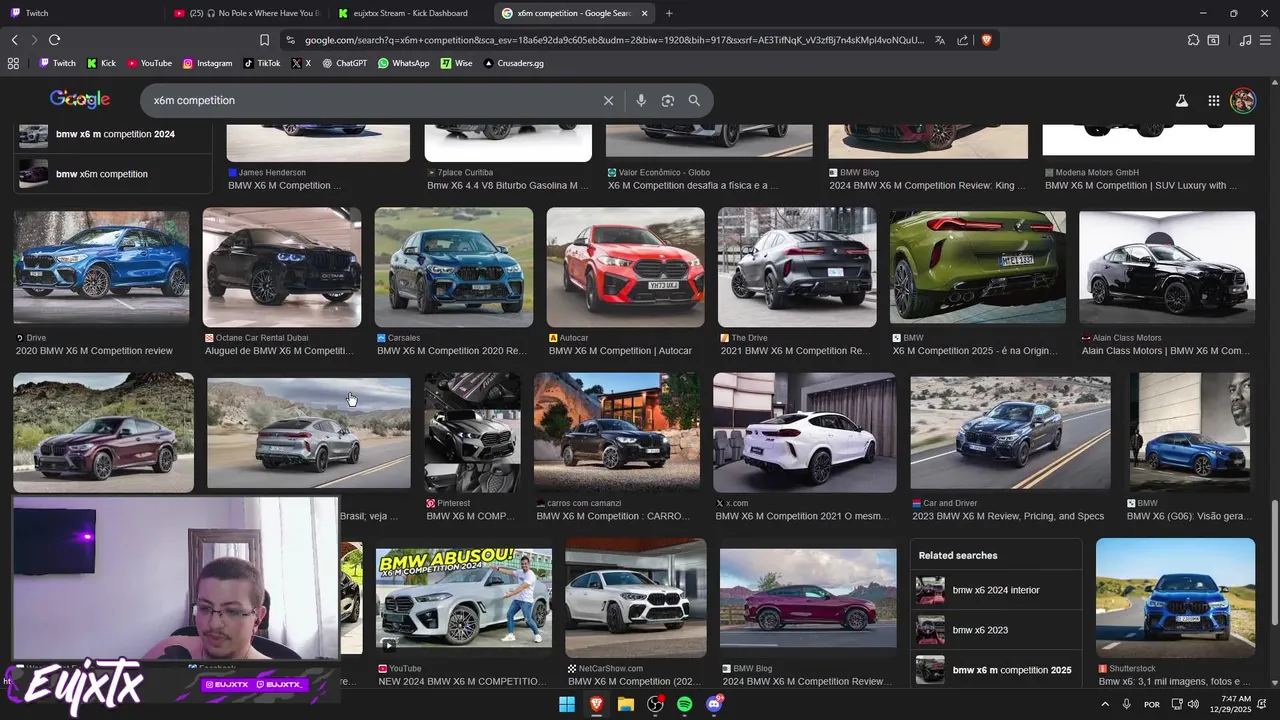Select the bmw x6m competition suggestion
Viewport: 1280px width, 720px height.
coord(112,174)
